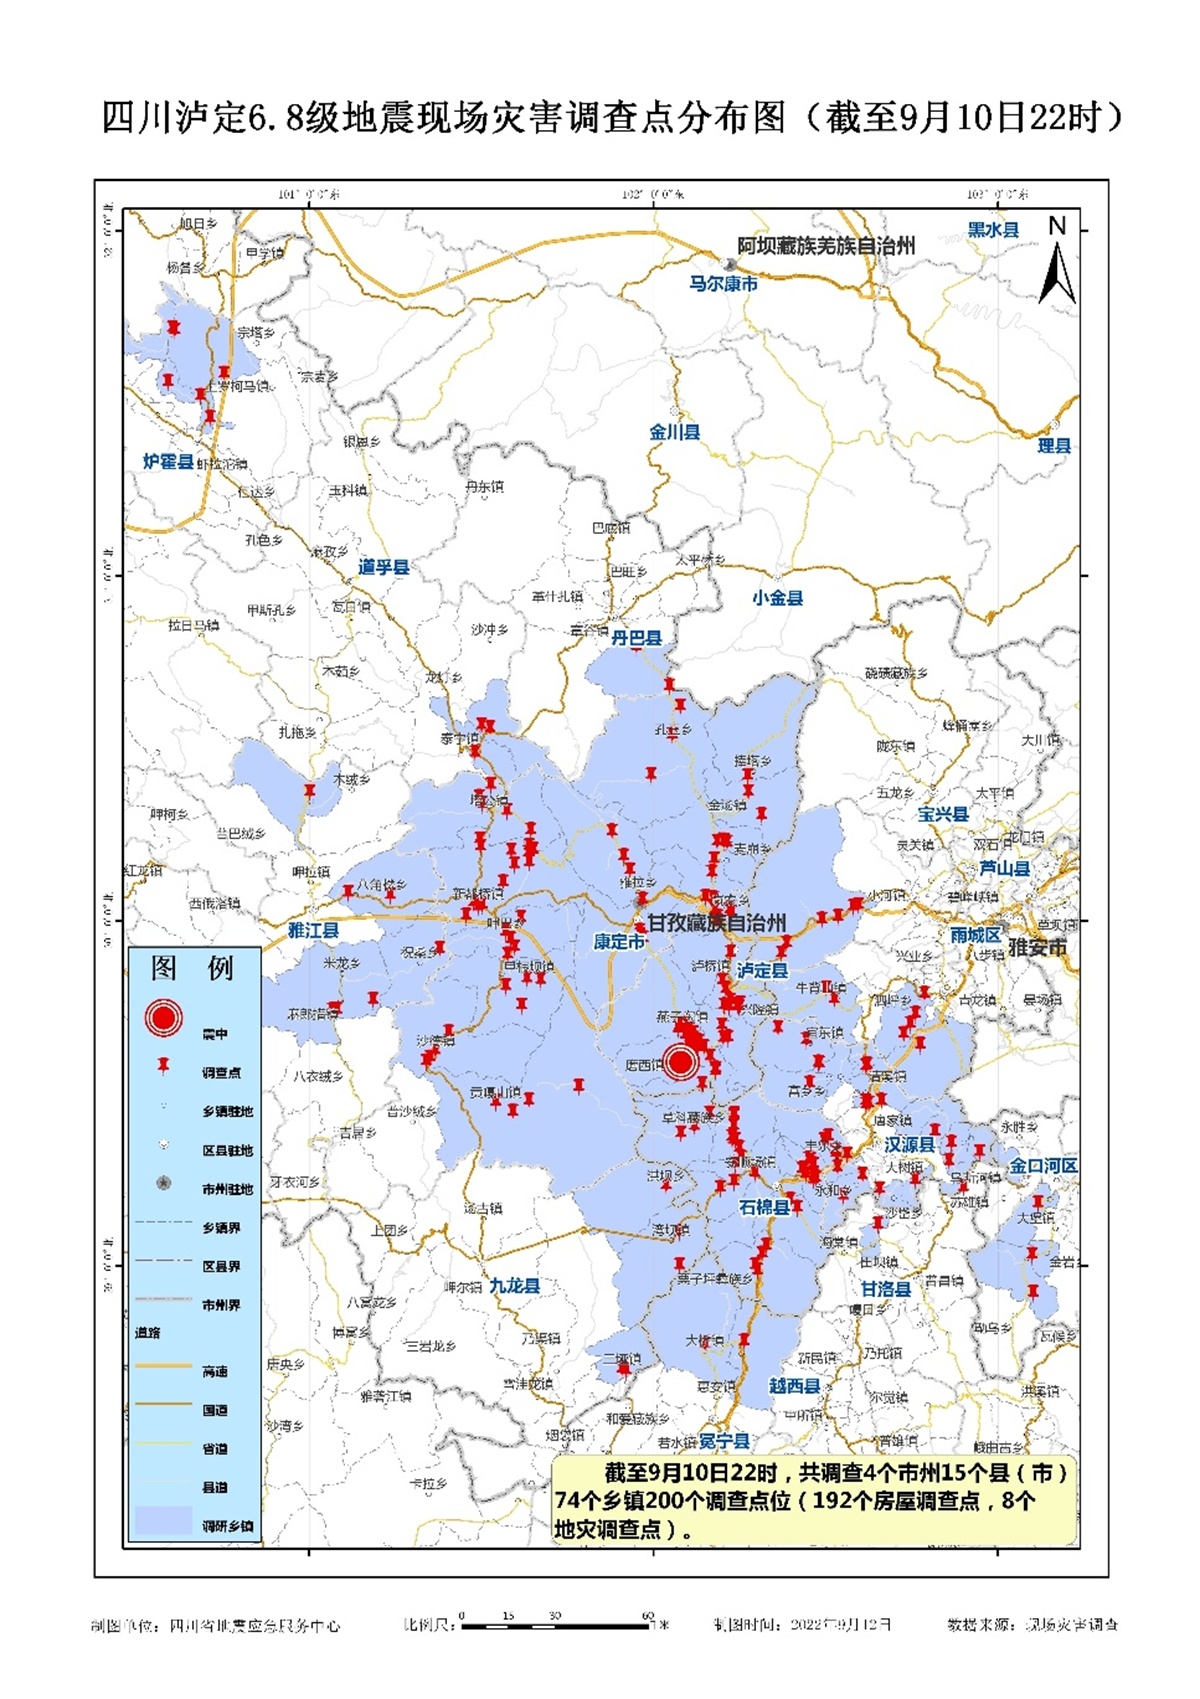Screen dimensions: 1200x1699
Task: Click the 市州界 boundary line sample in legend
Action: pyautogui.click(x=164, y=1299)
